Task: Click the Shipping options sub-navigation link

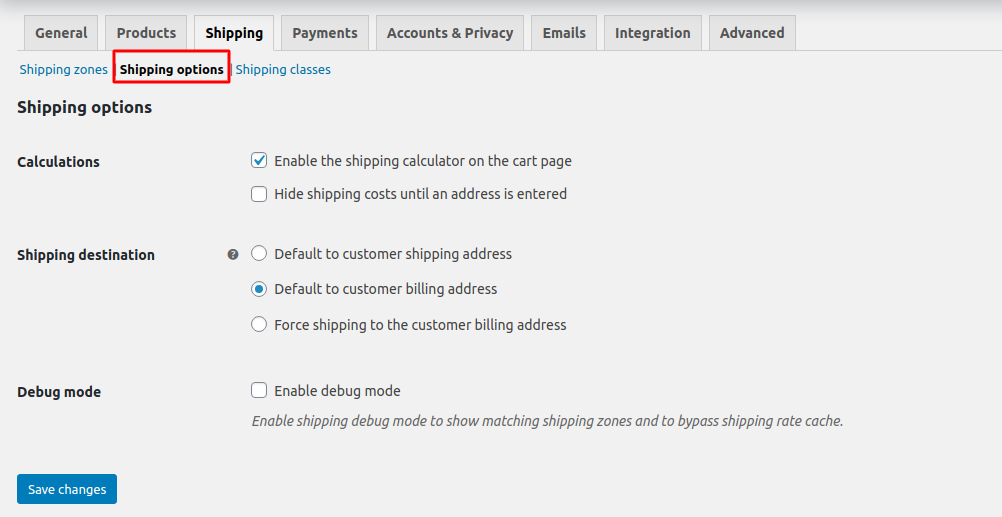Action: coord(172,70)
